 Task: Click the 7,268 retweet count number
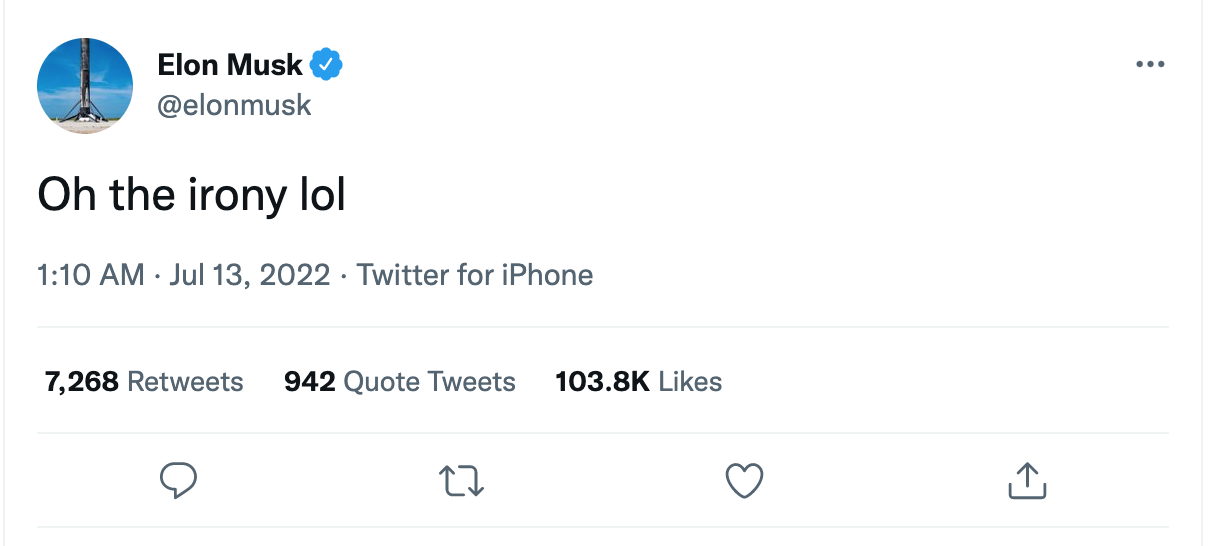click(x=82, y=381)
